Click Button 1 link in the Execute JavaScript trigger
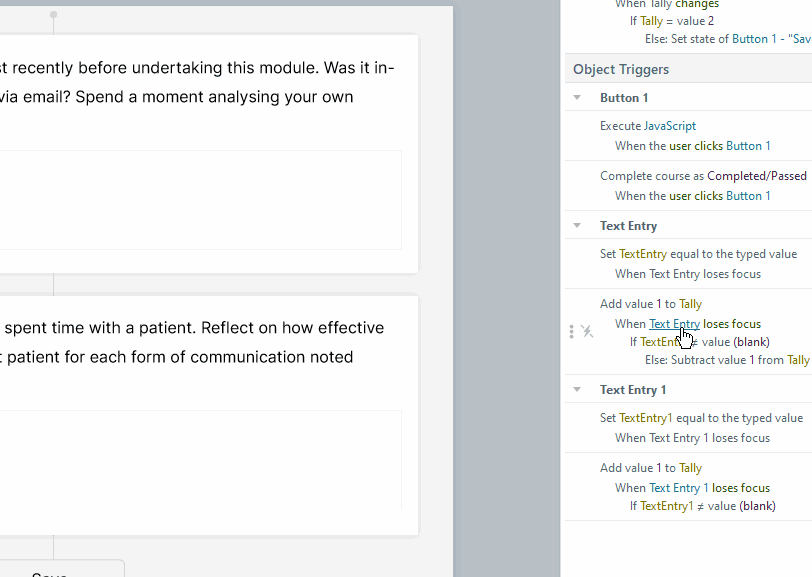 click(x=748, y=146)
